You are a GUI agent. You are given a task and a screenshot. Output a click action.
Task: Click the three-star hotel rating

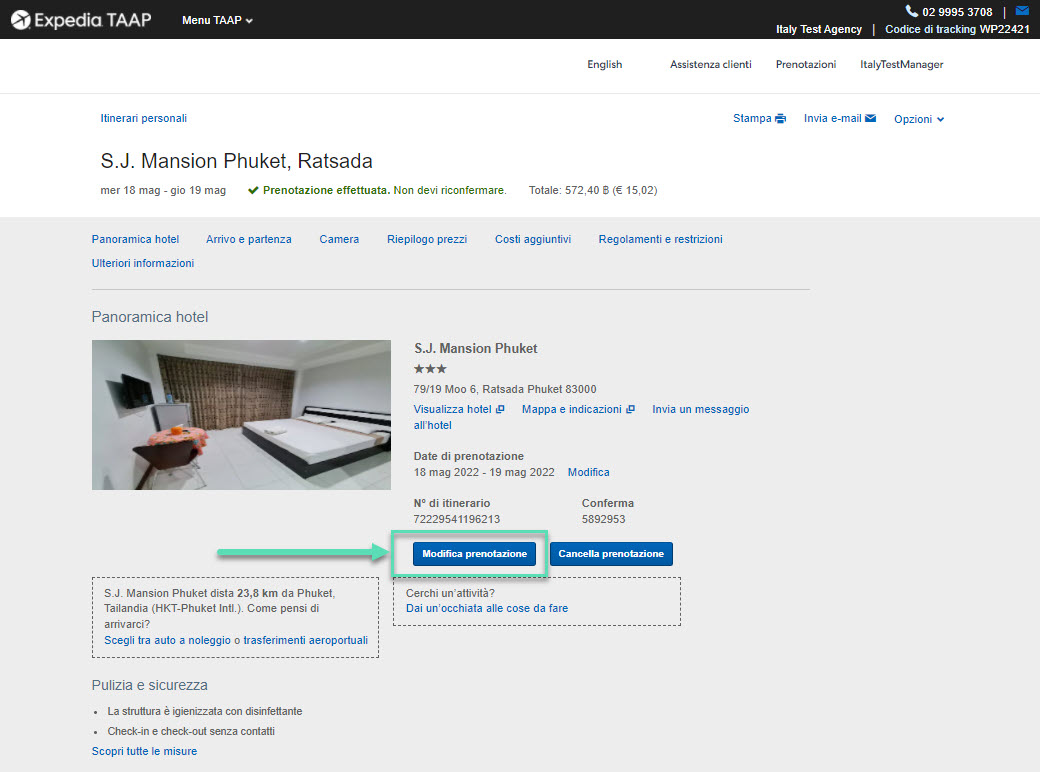pos(430,369)
